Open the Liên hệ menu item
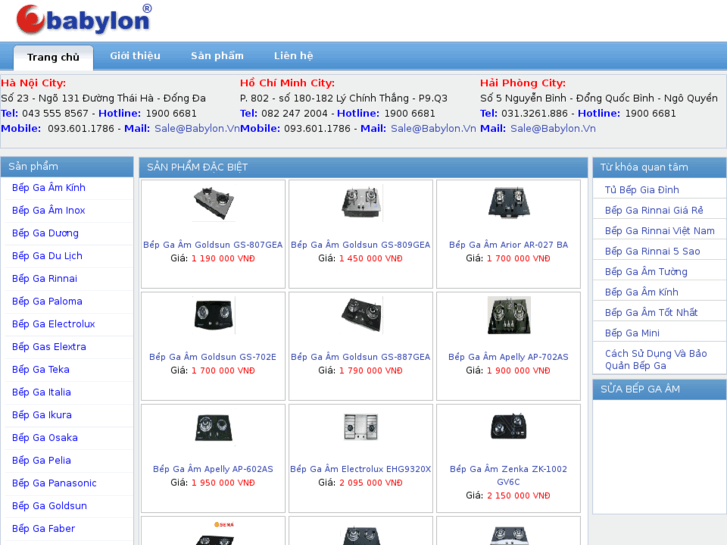The width and height of the screenshot is (727, 545). point(293,56)
